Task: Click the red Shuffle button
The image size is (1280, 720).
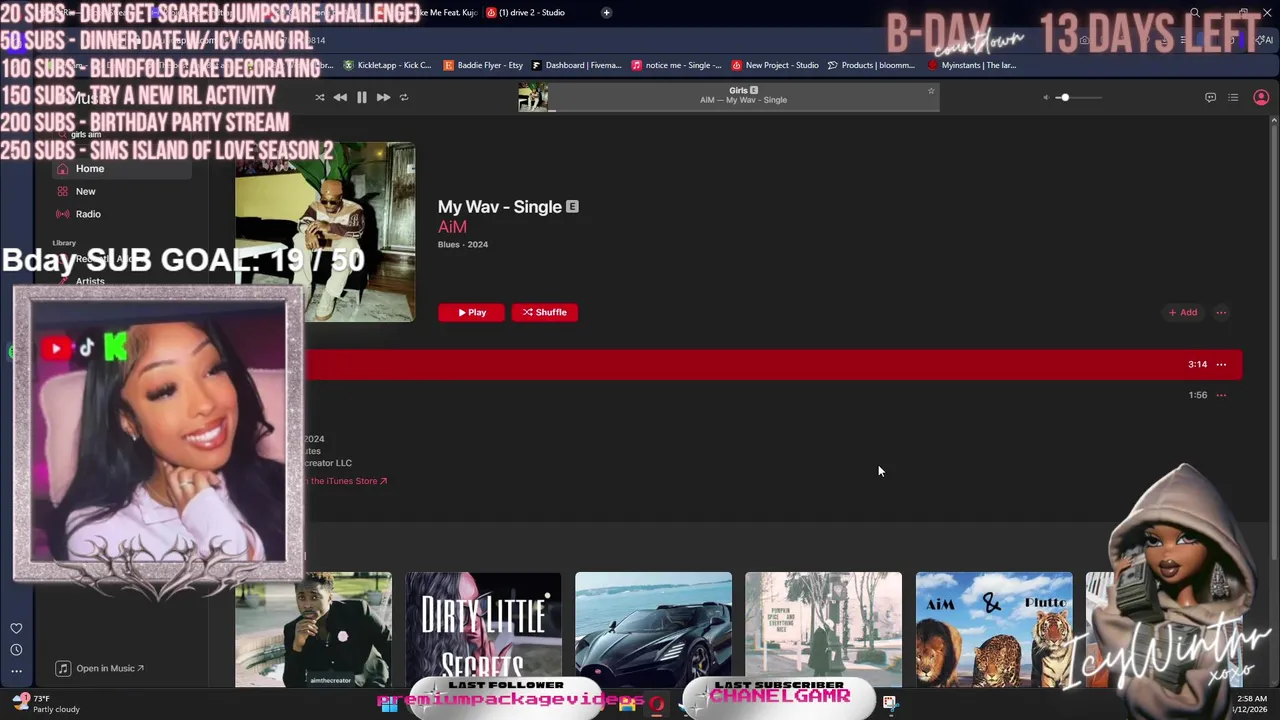Action: tap(544, 312)
